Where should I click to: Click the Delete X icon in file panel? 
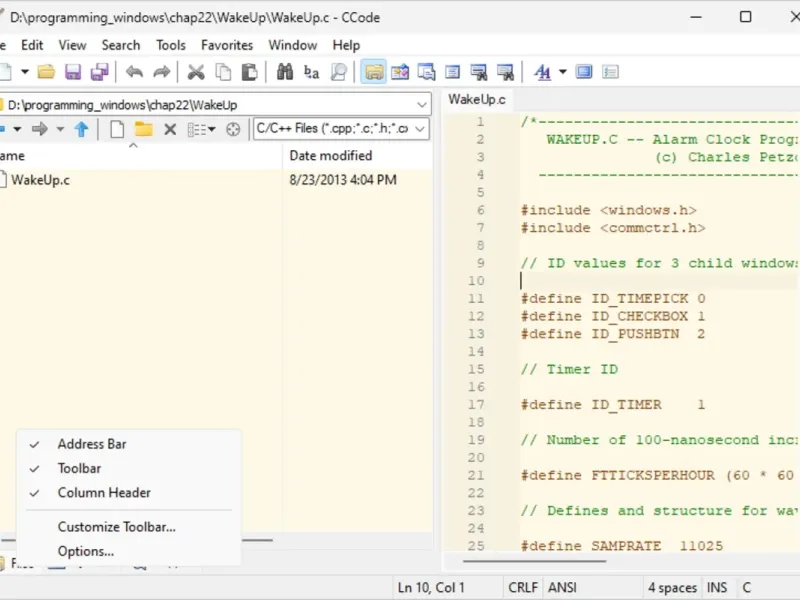[170, 129]
